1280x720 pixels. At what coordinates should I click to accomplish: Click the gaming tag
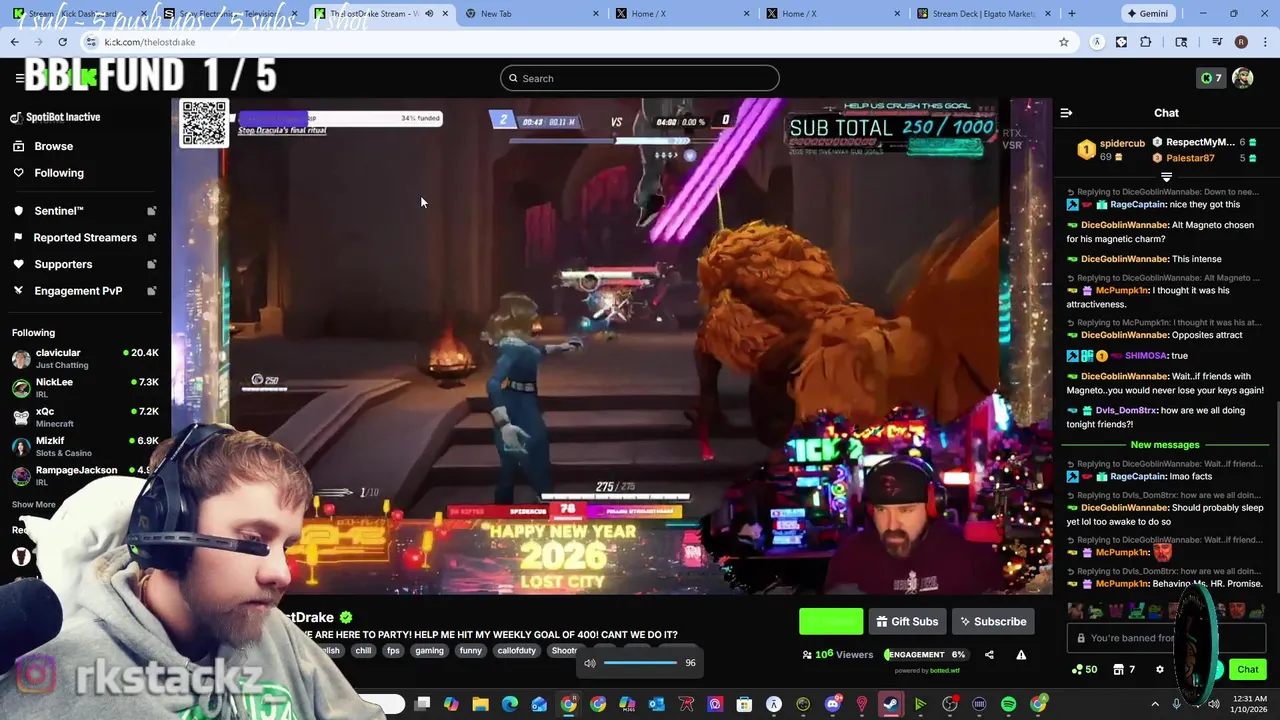pos(429,650)
